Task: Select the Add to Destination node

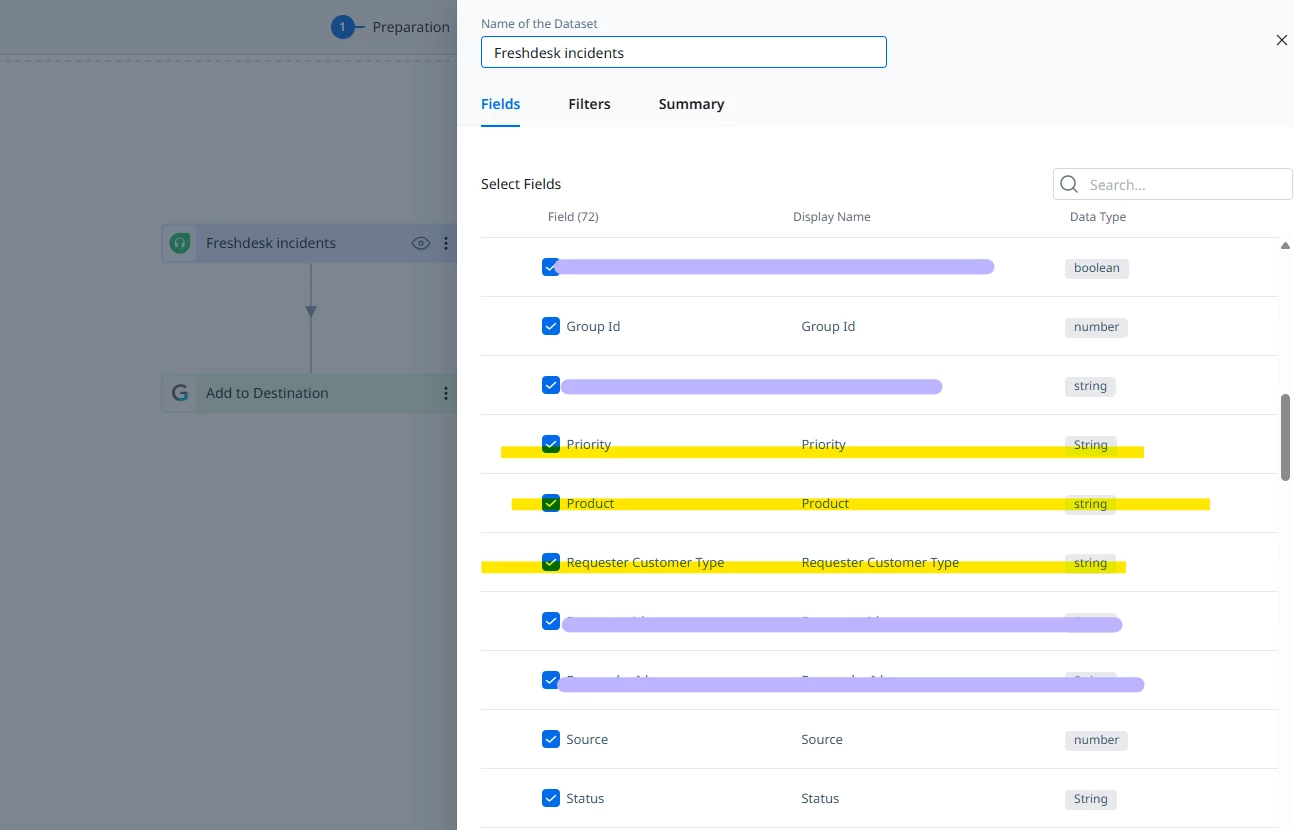Action: 309,393
